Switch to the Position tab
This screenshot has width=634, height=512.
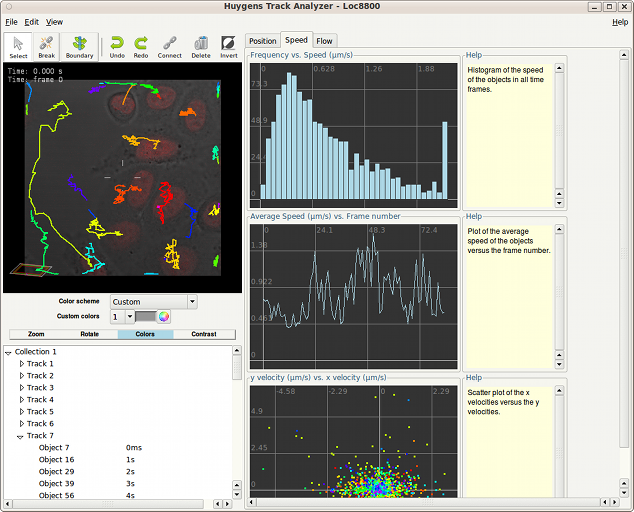(263, 41)
